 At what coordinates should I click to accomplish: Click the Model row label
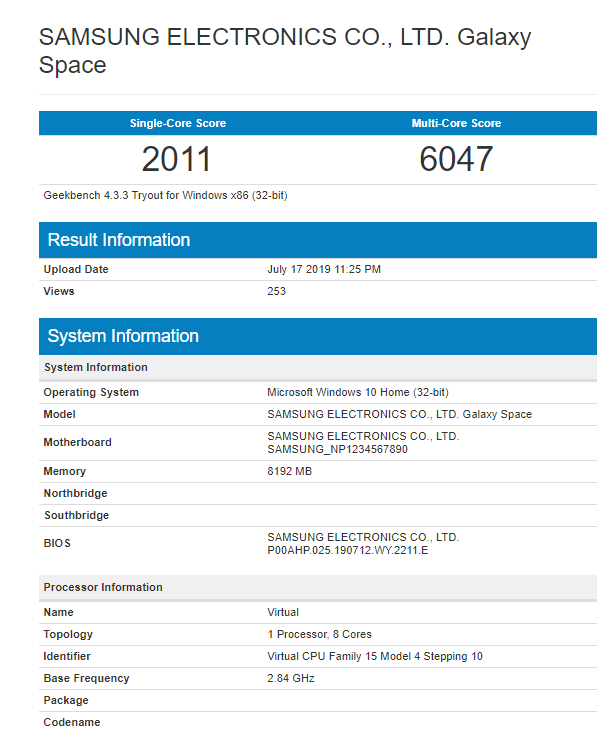(59, 414)
